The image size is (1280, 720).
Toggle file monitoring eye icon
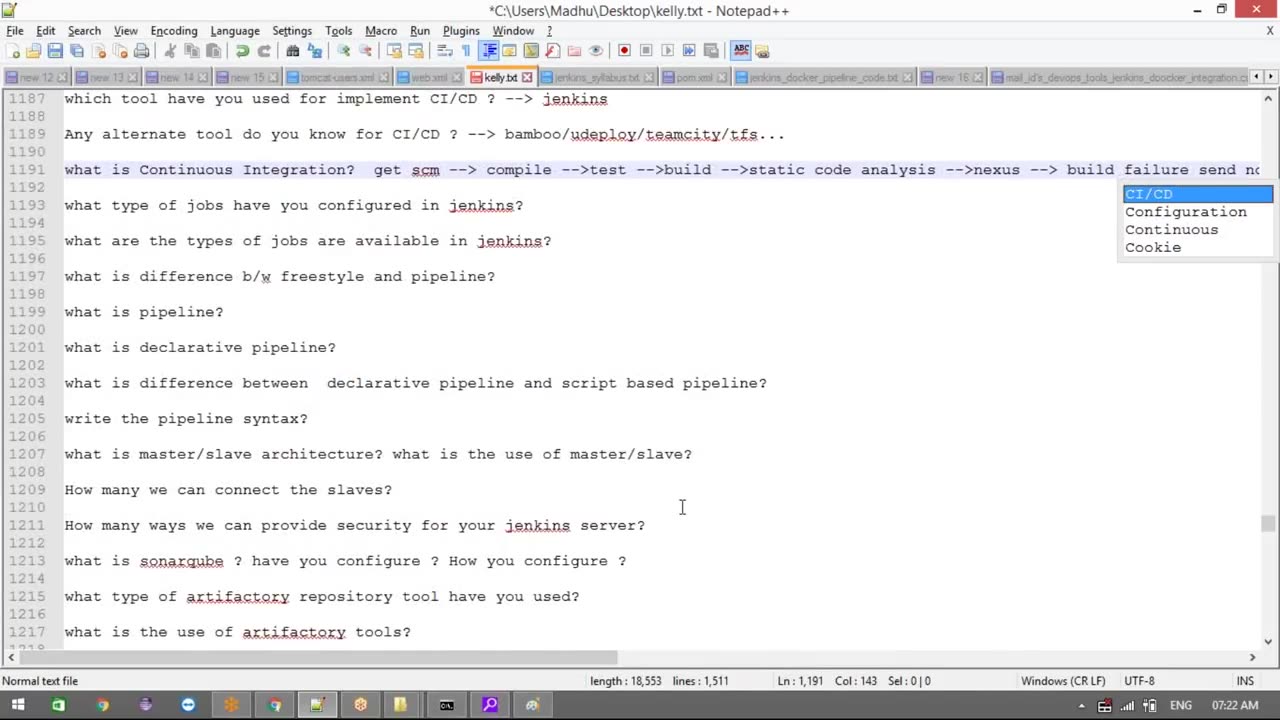click(596, 51)
